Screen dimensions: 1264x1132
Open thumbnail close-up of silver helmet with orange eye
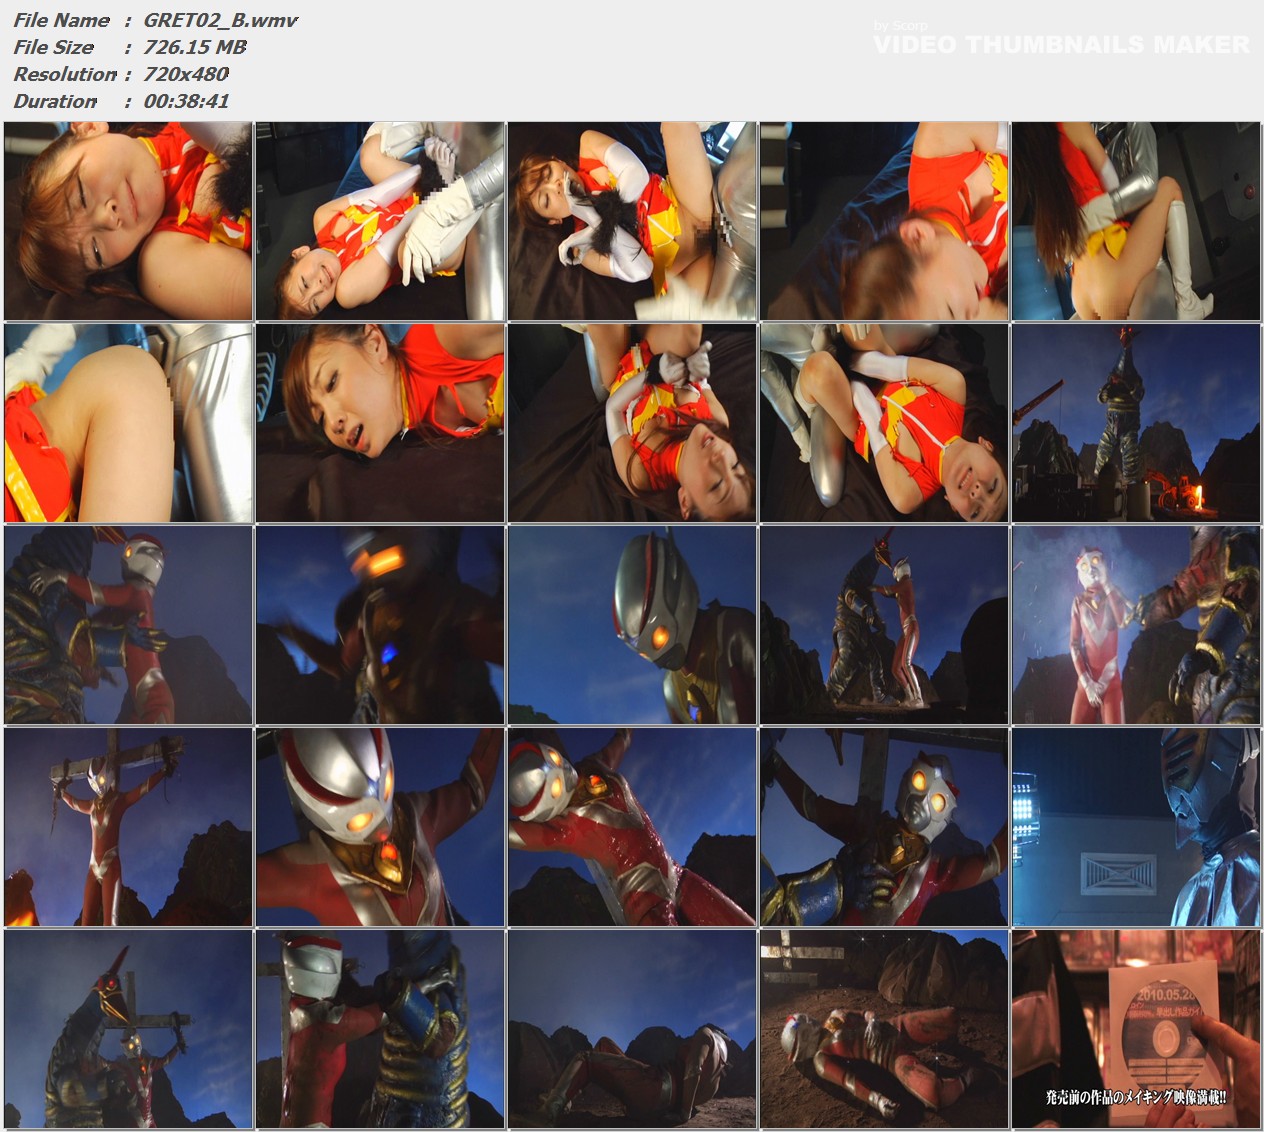(632, 625)
